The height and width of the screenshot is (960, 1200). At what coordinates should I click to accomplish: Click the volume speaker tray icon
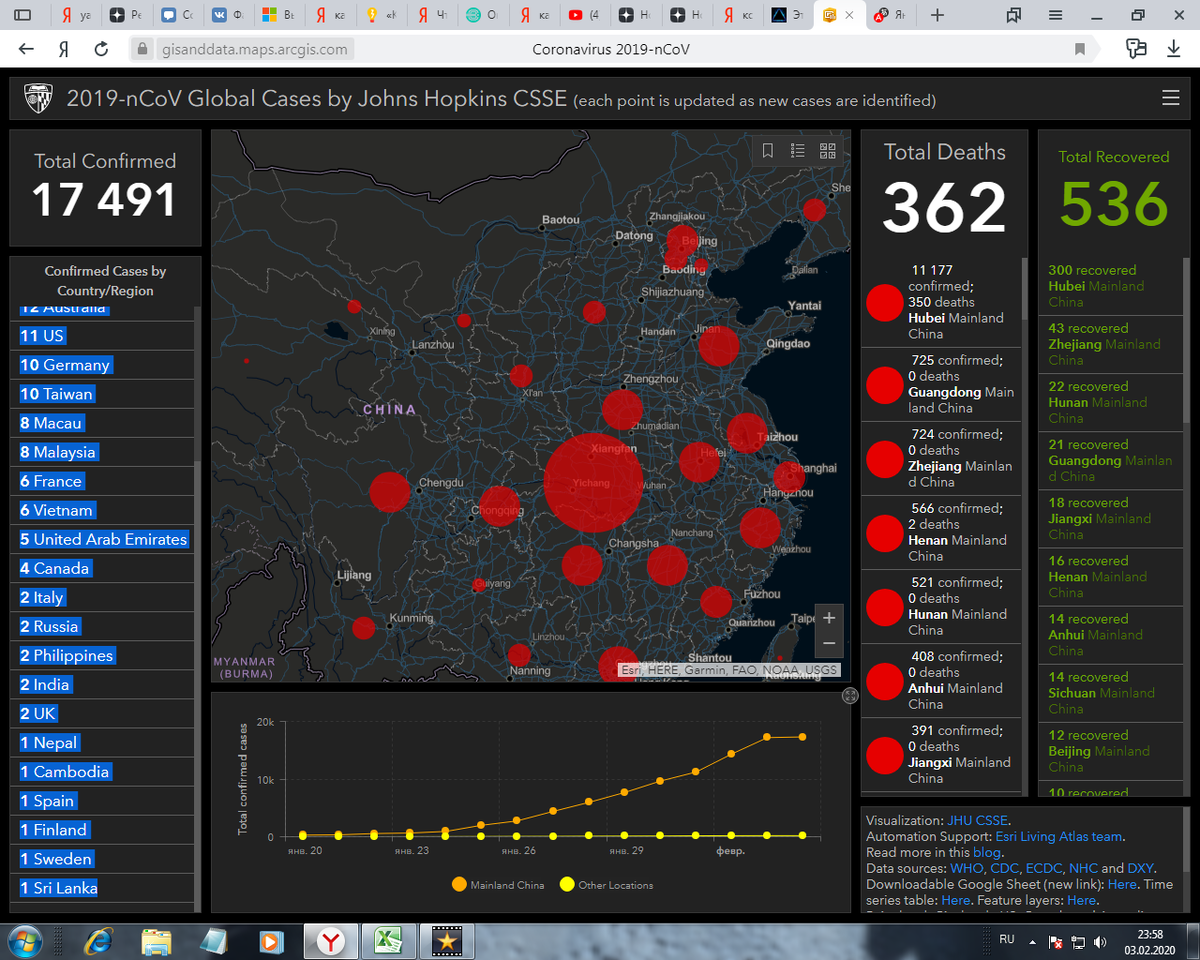tap(1101, 942)
